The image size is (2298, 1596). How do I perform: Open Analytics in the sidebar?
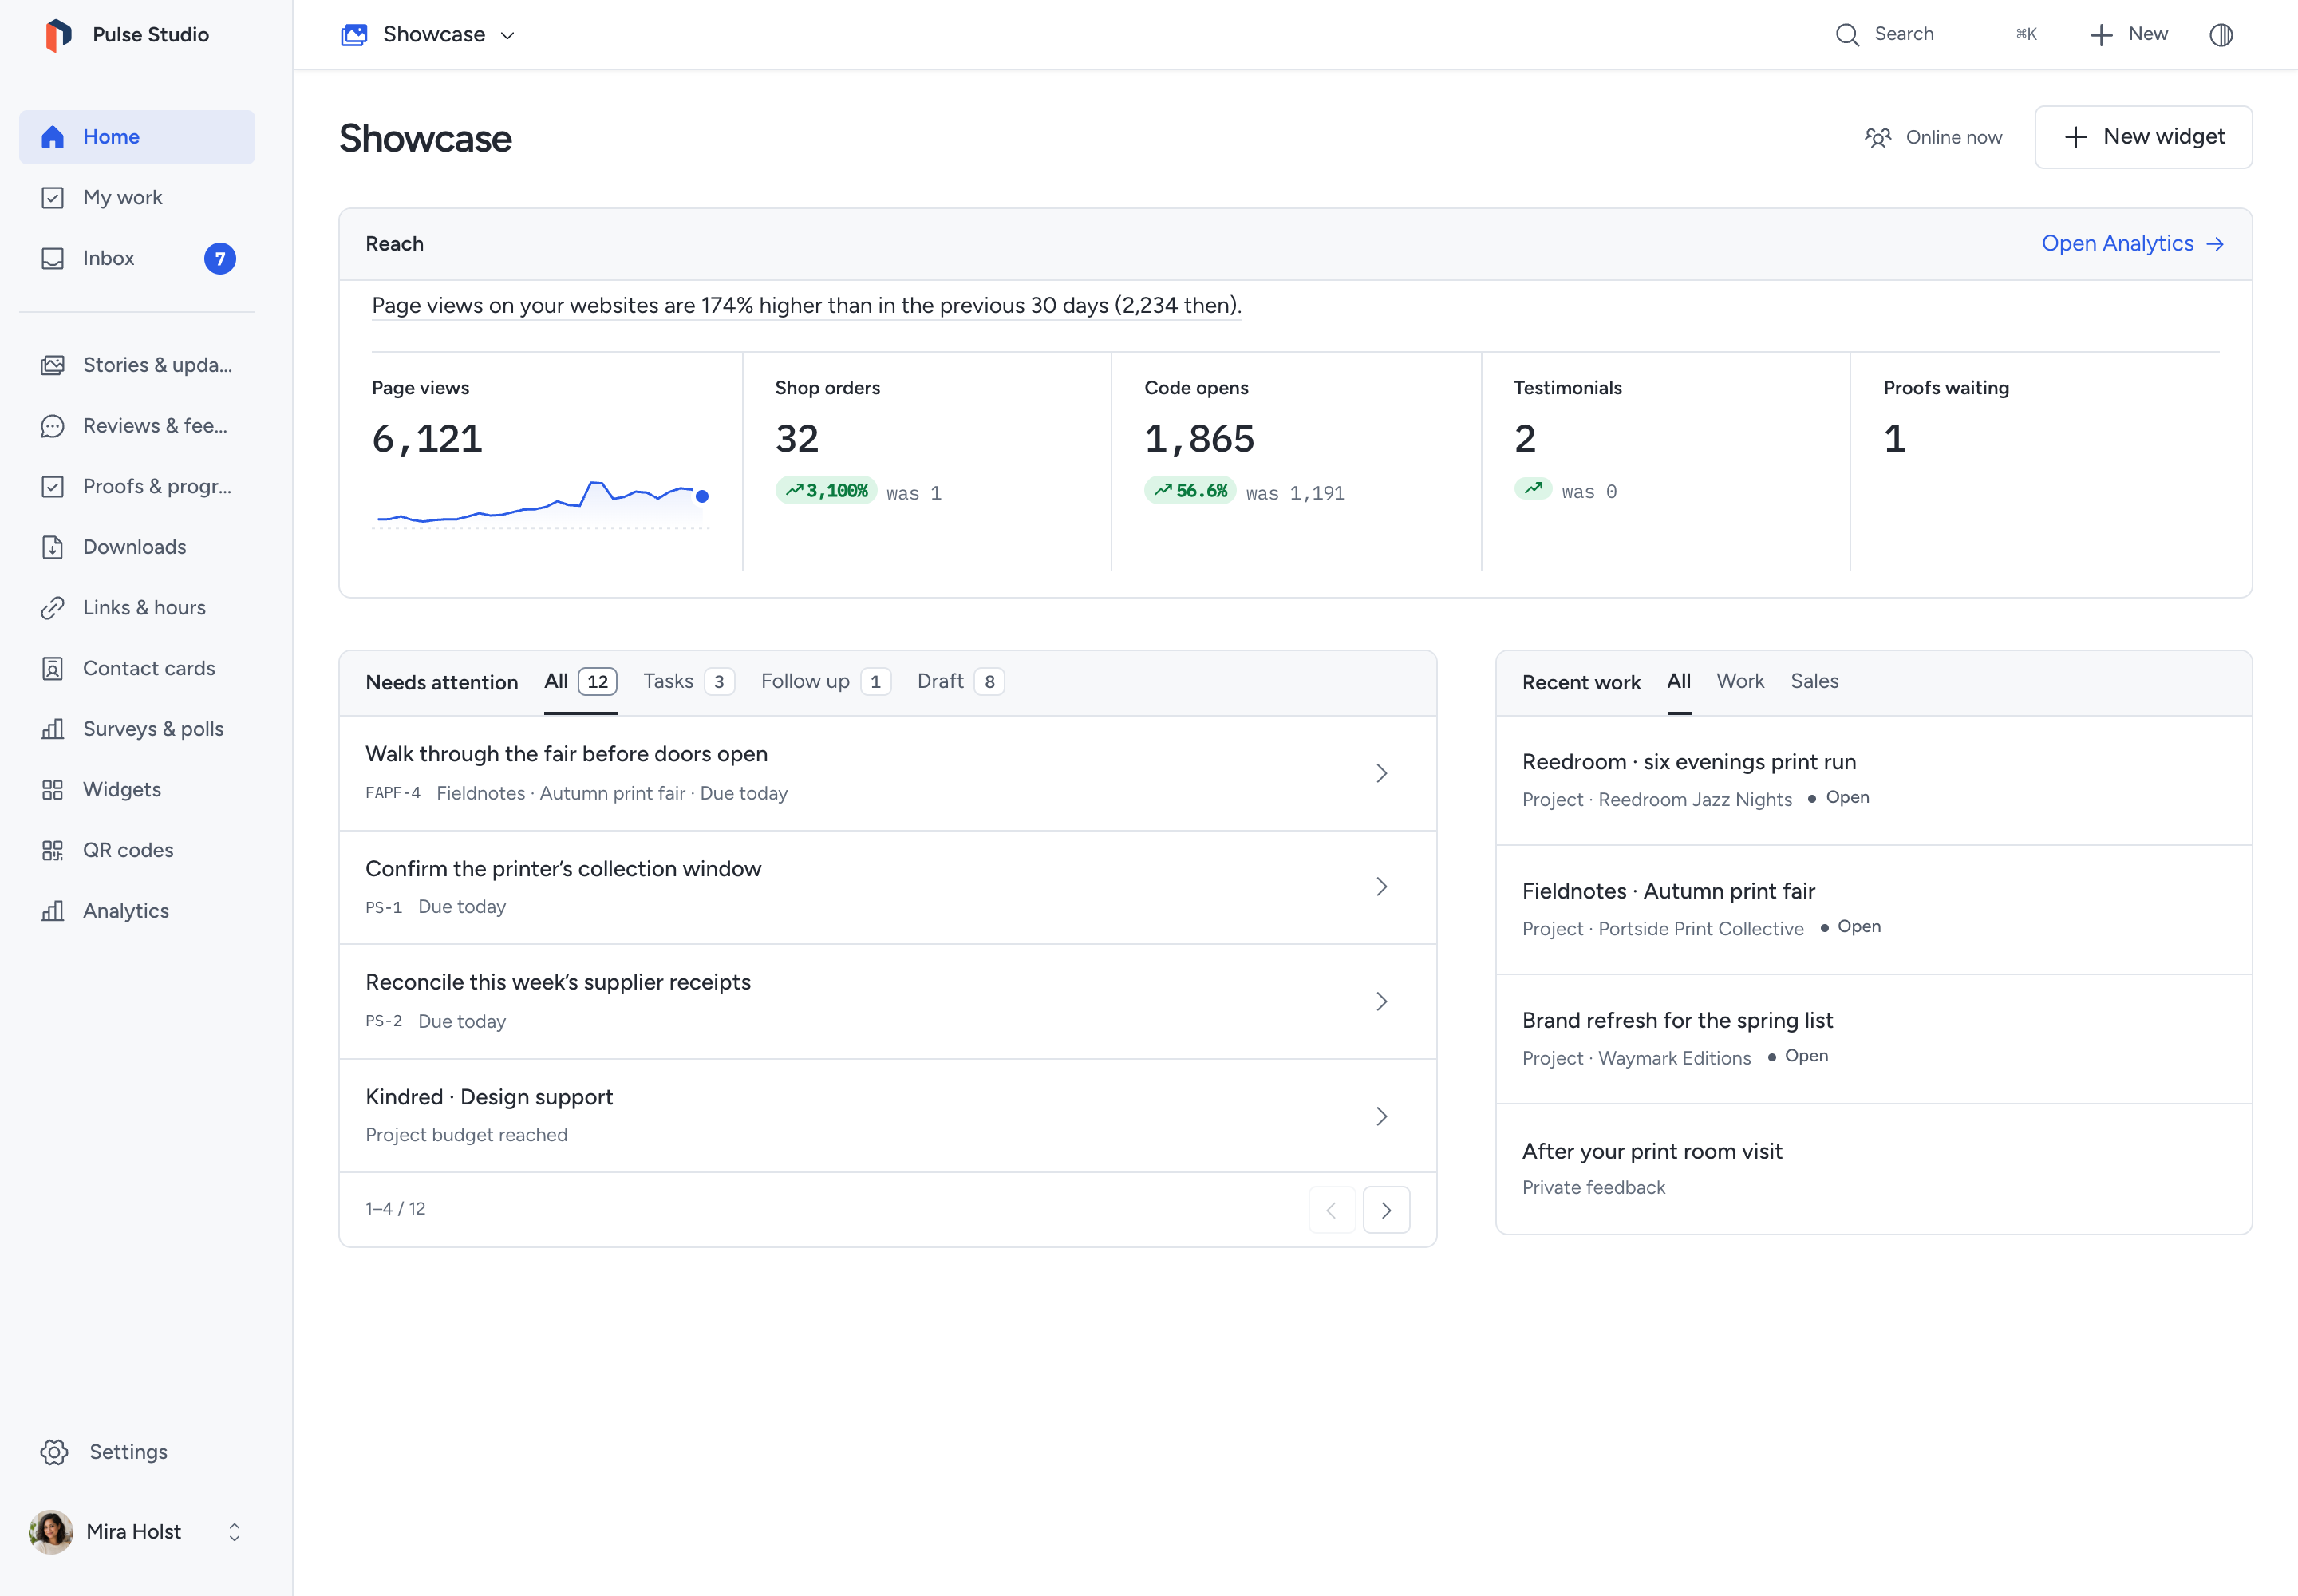point(137,911)
